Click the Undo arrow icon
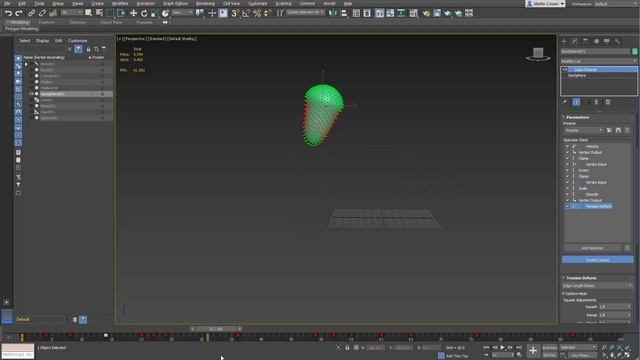640x360 pixels. coord(8,13)
